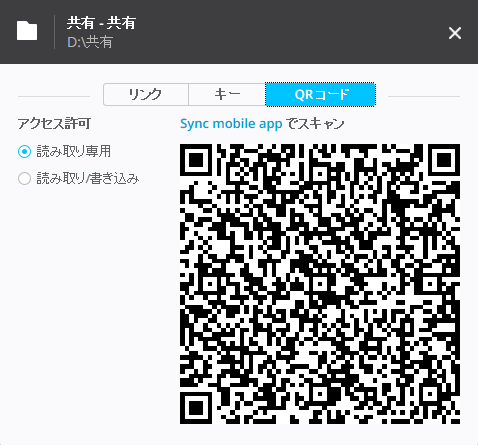Image resolution: width=478 pixels, height=445 pixels.
Task: Open the Sync mobile app link
Action: (x=231, y=124)
